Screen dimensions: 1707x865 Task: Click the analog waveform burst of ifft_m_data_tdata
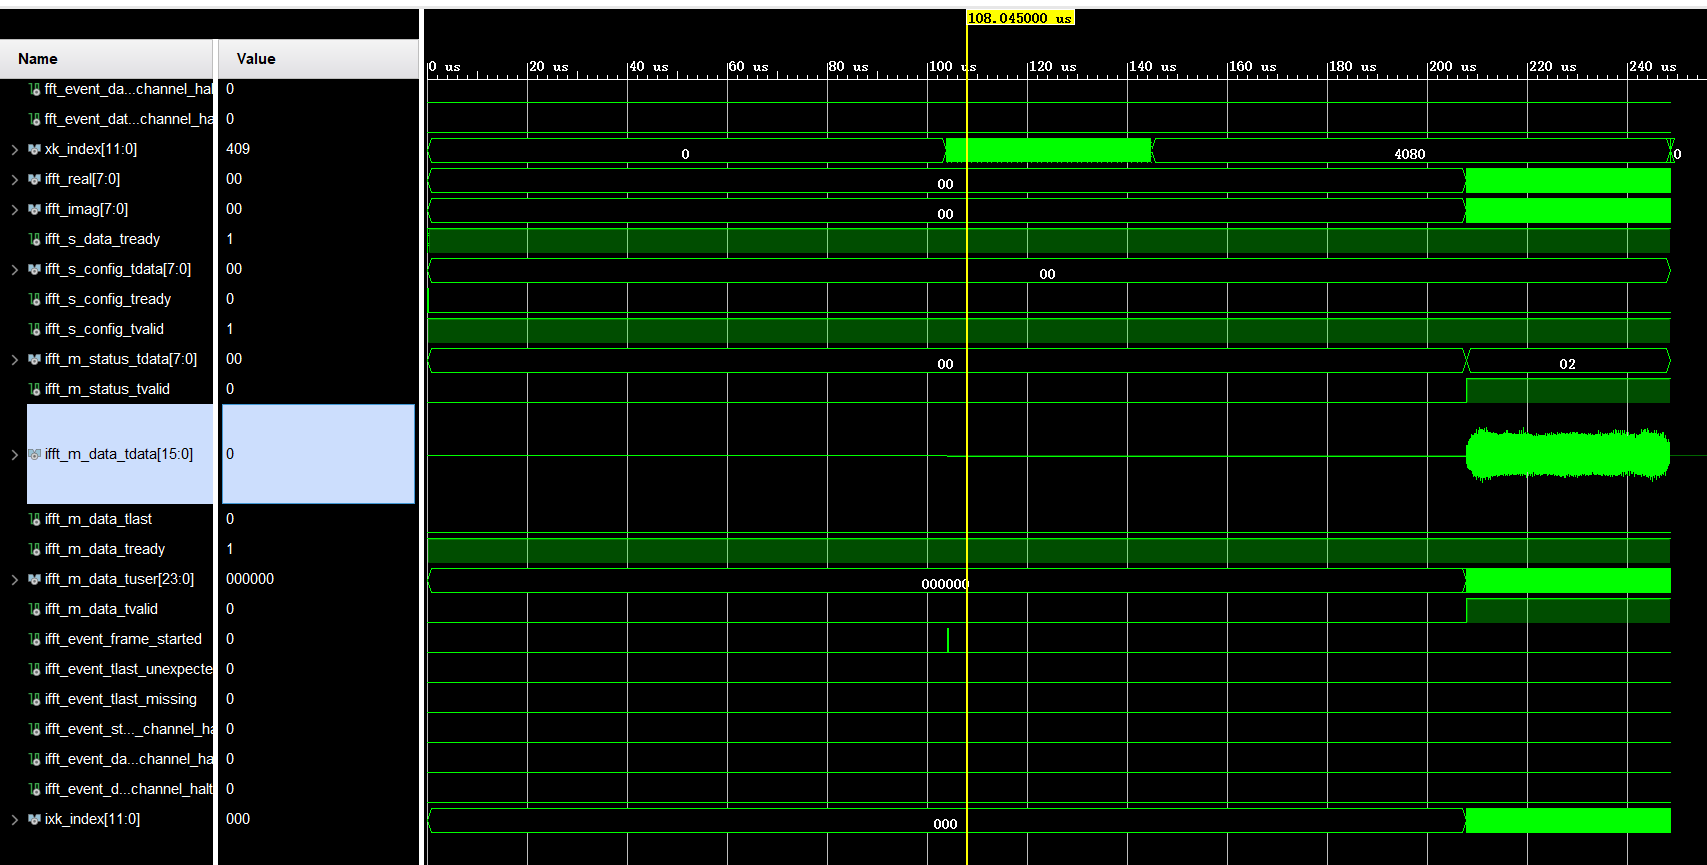tap(1568, 455)
